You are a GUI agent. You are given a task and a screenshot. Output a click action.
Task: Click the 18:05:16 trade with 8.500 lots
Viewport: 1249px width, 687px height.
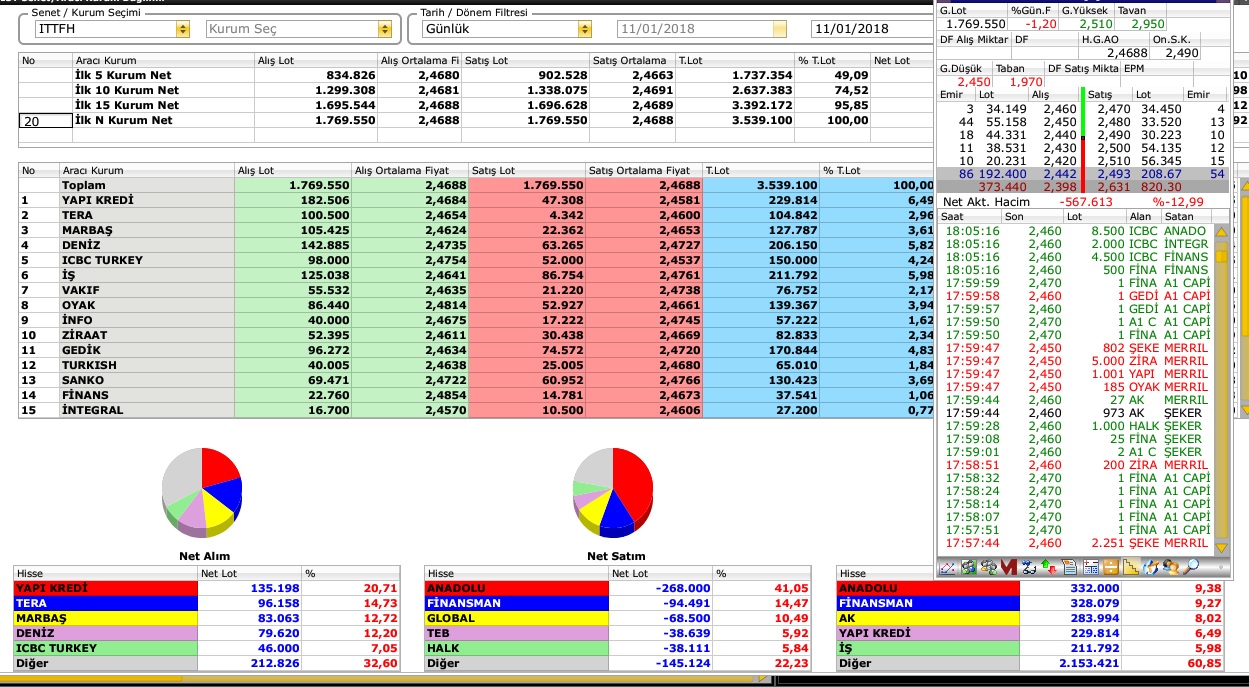[x=1075, y=231]
